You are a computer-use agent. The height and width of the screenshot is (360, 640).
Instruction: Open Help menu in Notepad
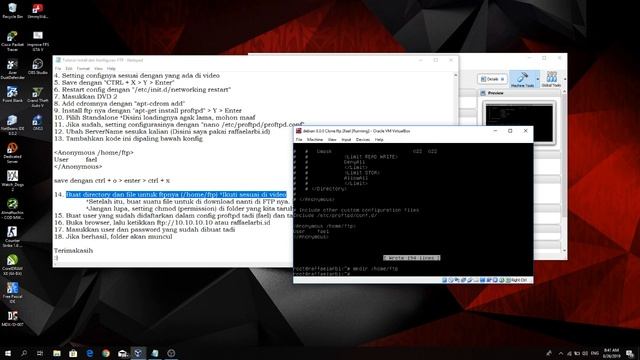click(111, 69)
